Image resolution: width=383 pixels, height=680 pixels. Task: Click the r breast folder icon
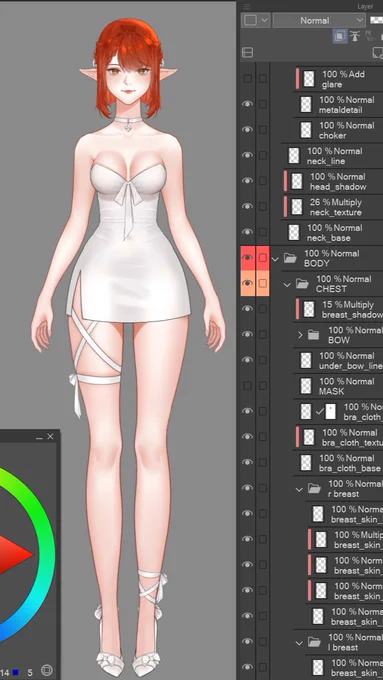pyautogui.click(x=314, y=488)
